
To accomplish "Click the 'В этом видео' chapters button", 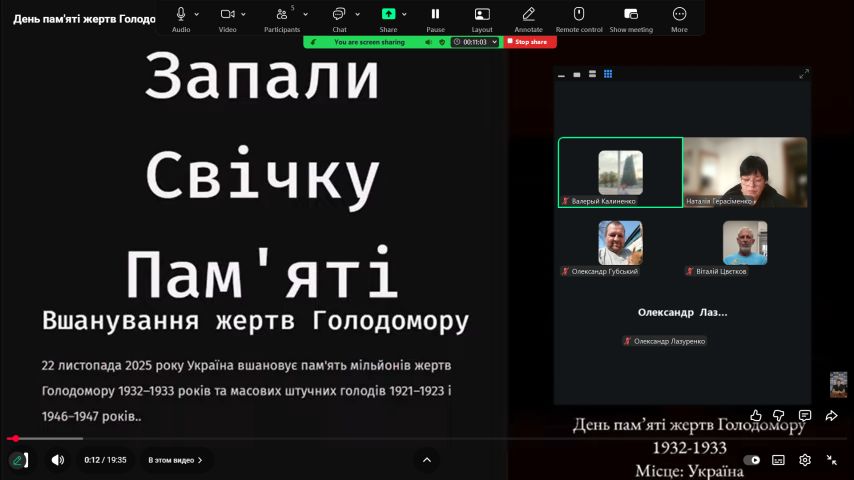I will click(x=175, y=460).
